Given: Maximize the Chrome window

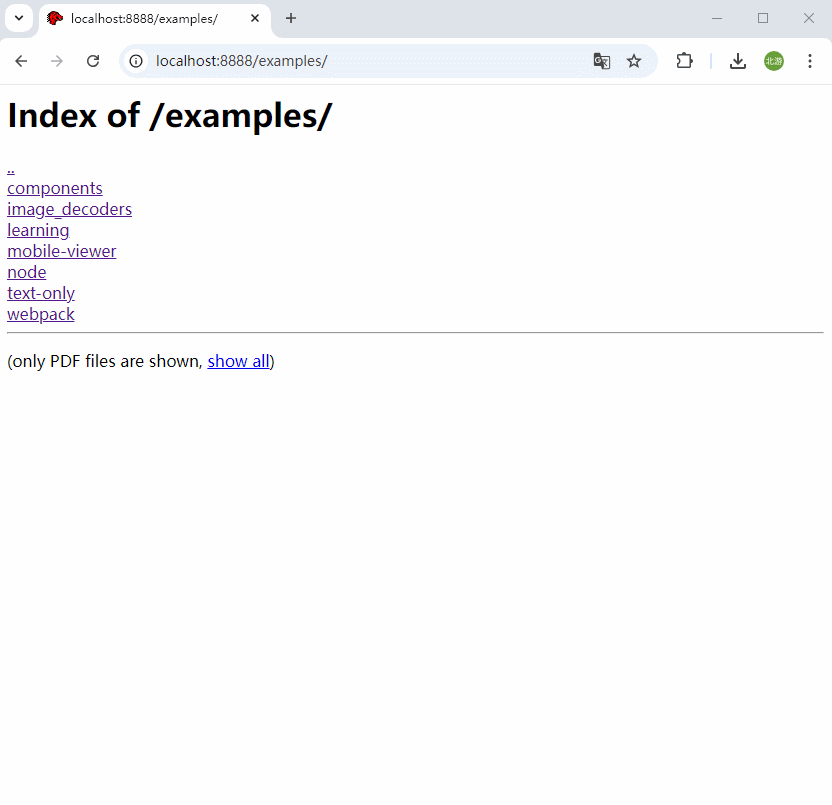Looking at the screenshot, I should click(x=763, y=18).
